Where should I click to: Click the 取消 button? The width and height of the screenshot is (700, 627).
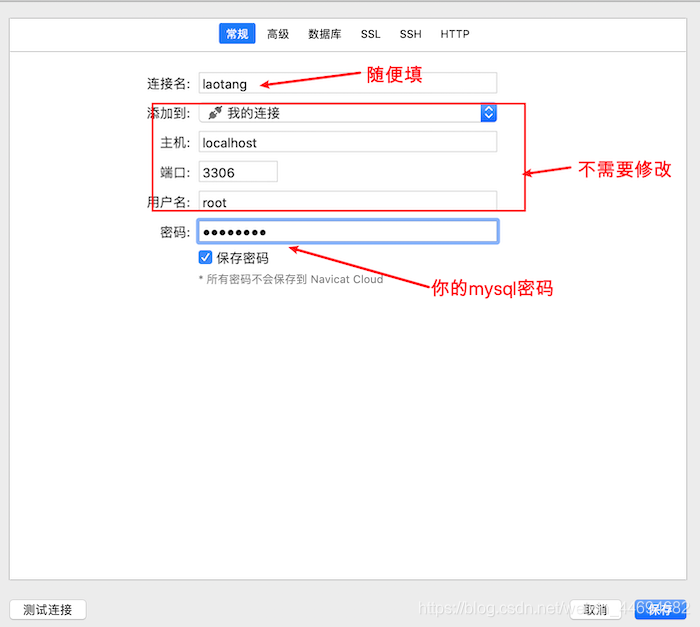(x=596, y=610)
